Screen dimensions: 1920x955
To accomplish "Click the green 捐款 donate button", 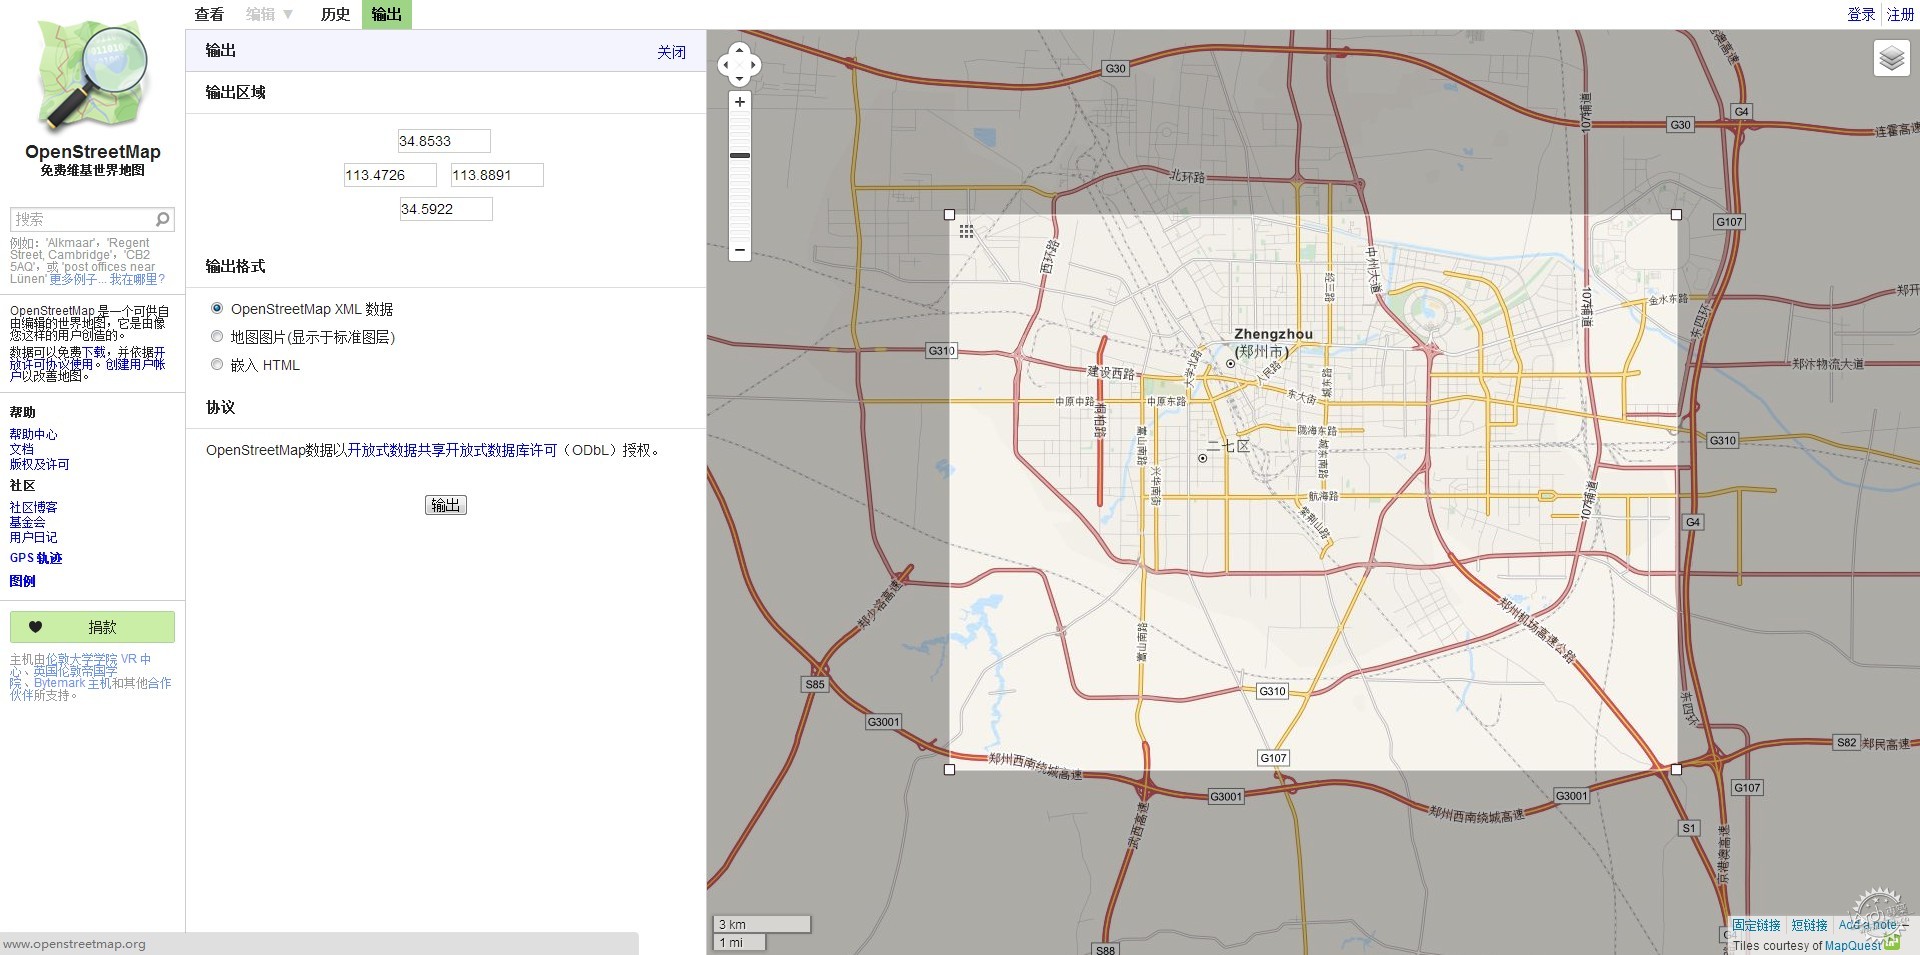I will click(92, 627).
